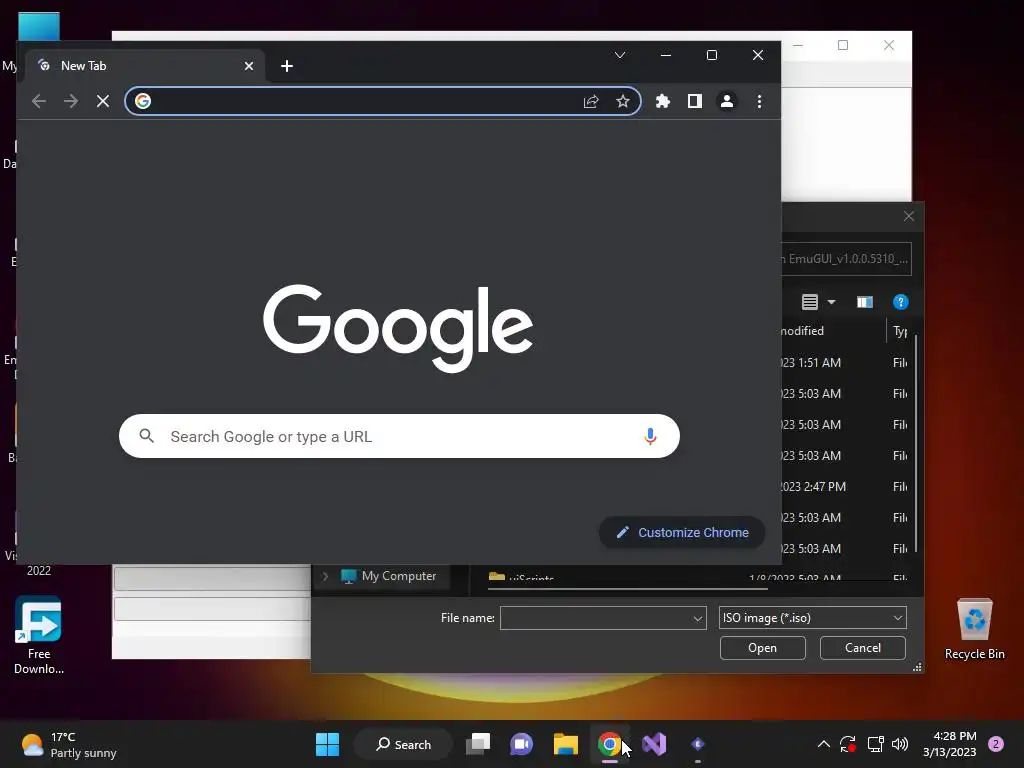Toggle preview pane icon in file dialog
1024x768 pixels.
pos(865,302)
